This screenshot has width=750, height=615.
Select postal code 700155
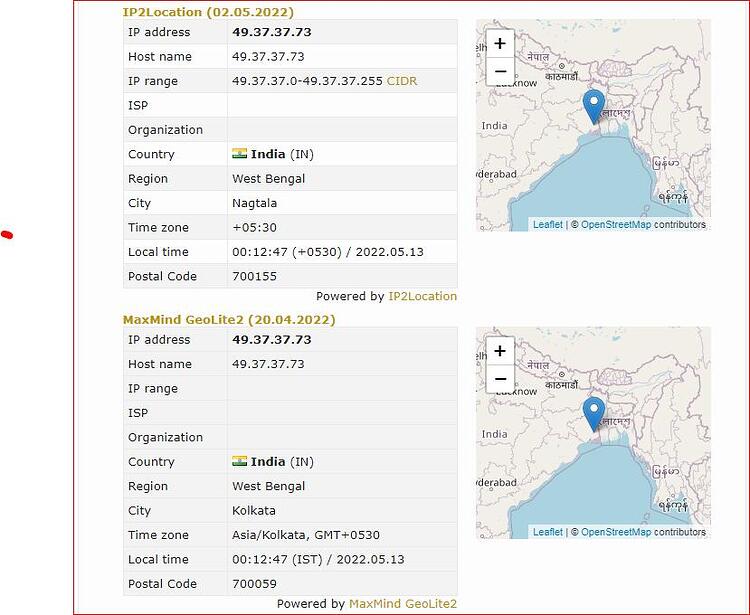pos(254,276)
